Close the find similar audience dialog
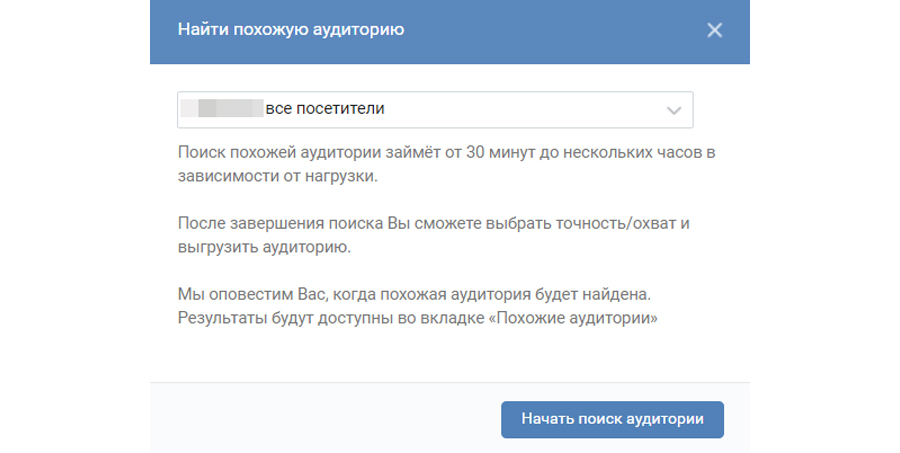The height and width of the screenshot is (453, 900). tap(714, 30)
